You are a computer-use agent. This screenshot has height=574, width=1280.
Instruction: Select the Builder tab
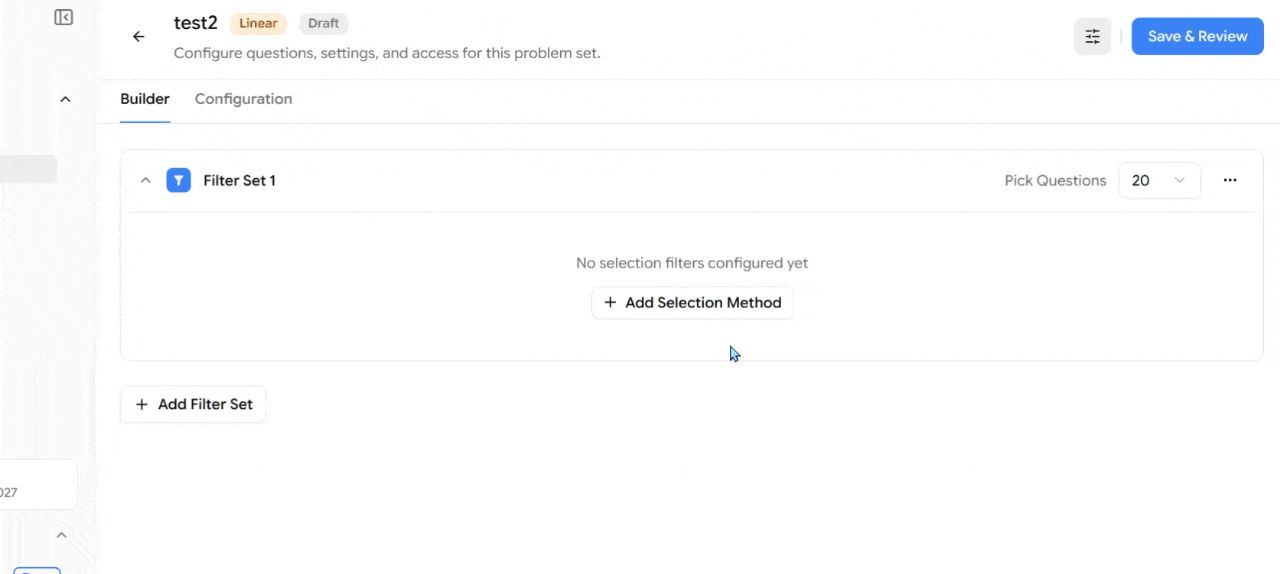[x=145, y=99]
